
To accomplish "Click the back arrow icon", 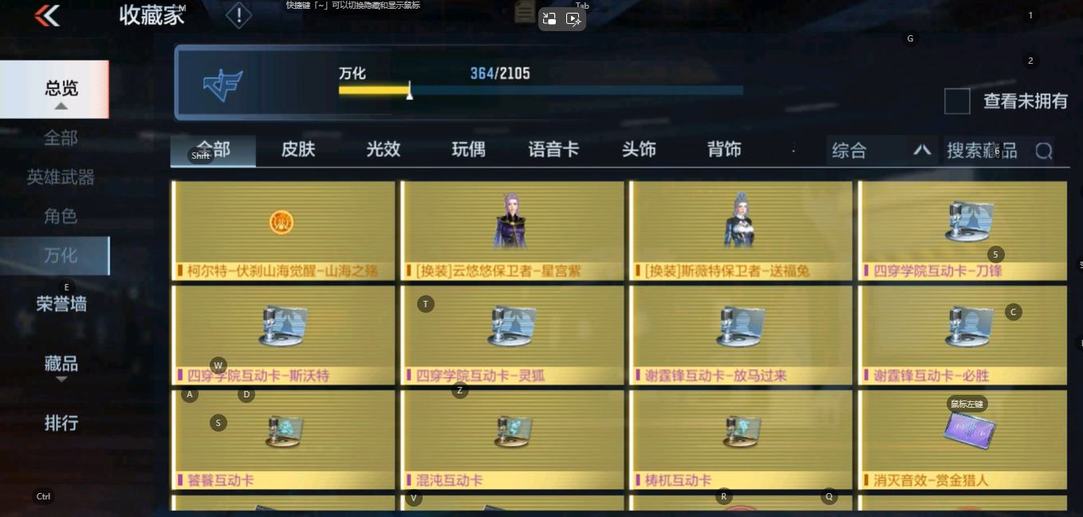I will tap(47, 15).
